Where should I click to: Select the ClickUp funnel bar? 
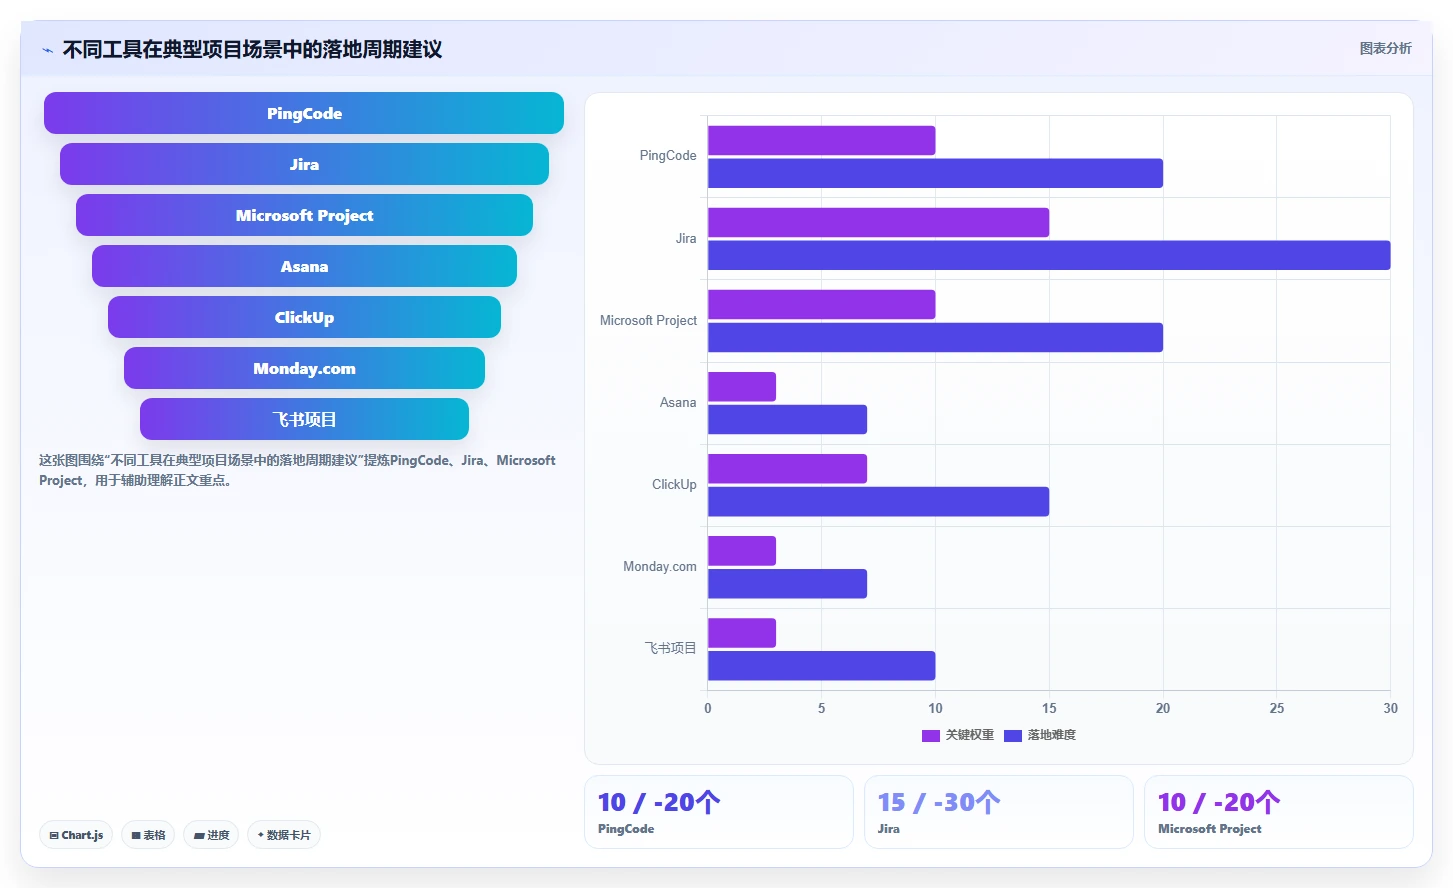[304, 317]
